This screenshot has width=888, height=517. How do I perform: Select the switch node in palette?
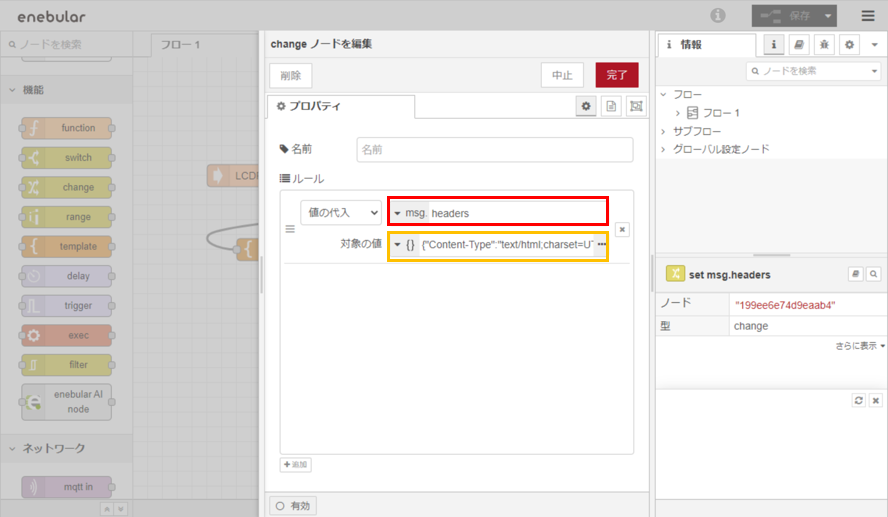(67, 157)
